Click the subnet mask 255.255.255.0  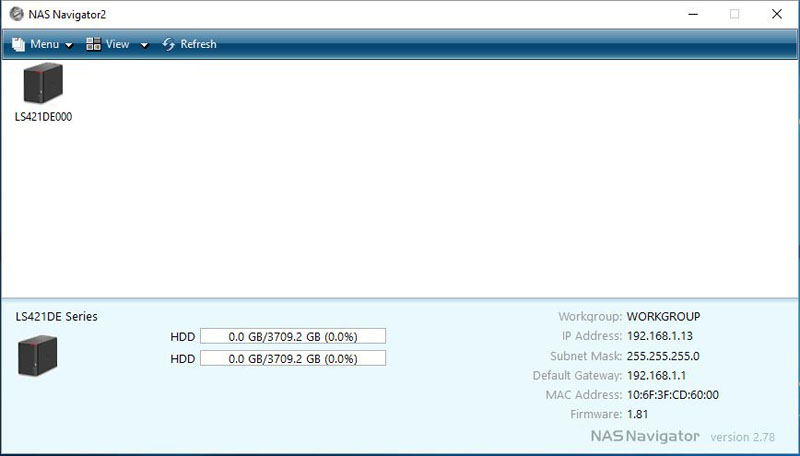663,356
